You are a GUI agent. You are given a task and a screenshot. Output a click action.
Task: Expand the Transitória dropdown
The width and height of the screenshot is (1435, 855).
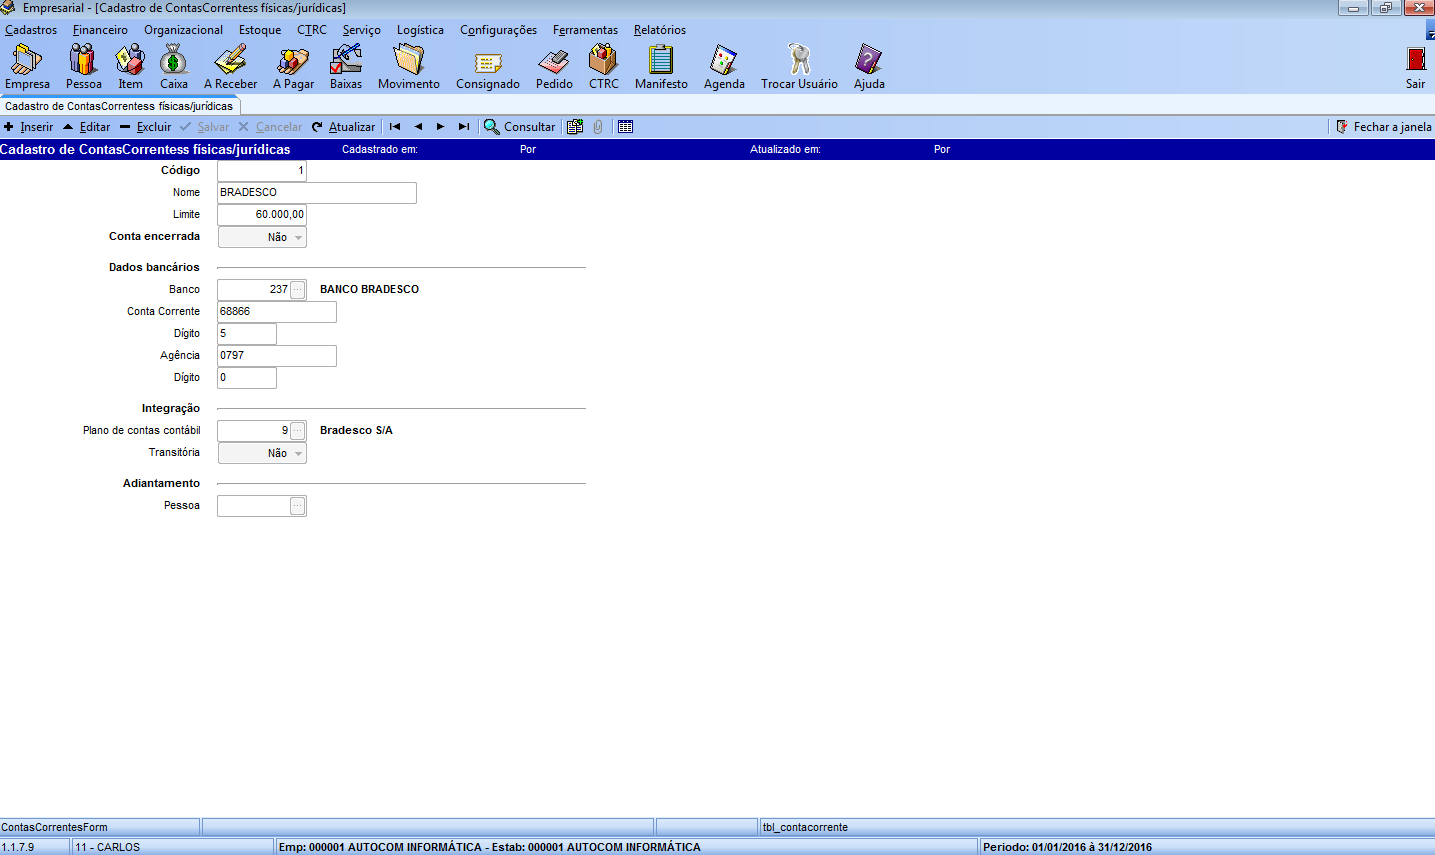(x=298, y=454)
